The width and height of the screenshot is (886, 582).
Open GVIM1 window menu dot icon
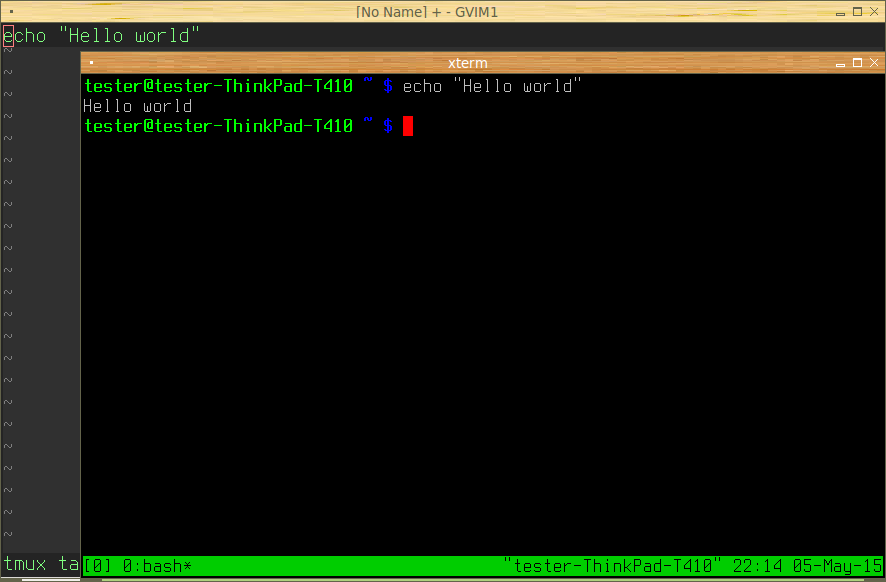(x=11, y=11)
